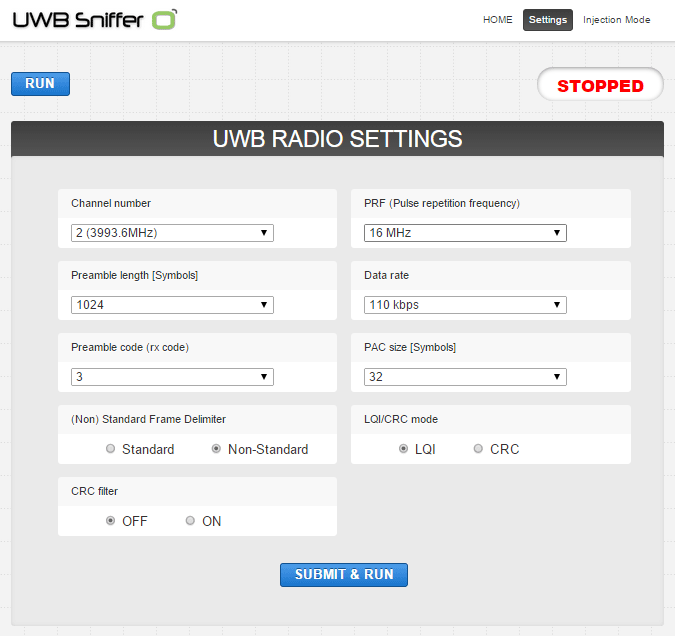Open the Channel number dropdown

pyautogui.click(x=172, y=233)
